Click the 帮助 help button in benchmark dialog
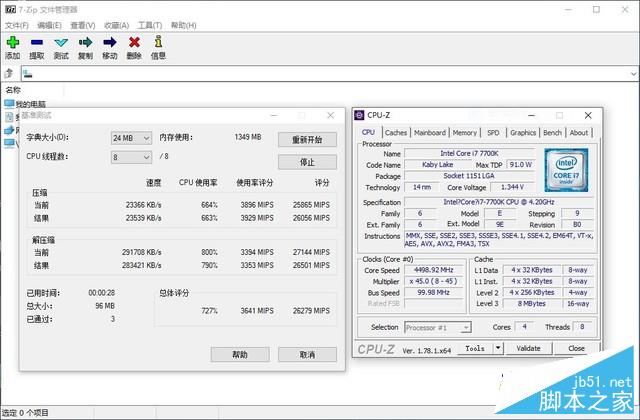This screenshot has width=640, height=420. click(240, 355)
